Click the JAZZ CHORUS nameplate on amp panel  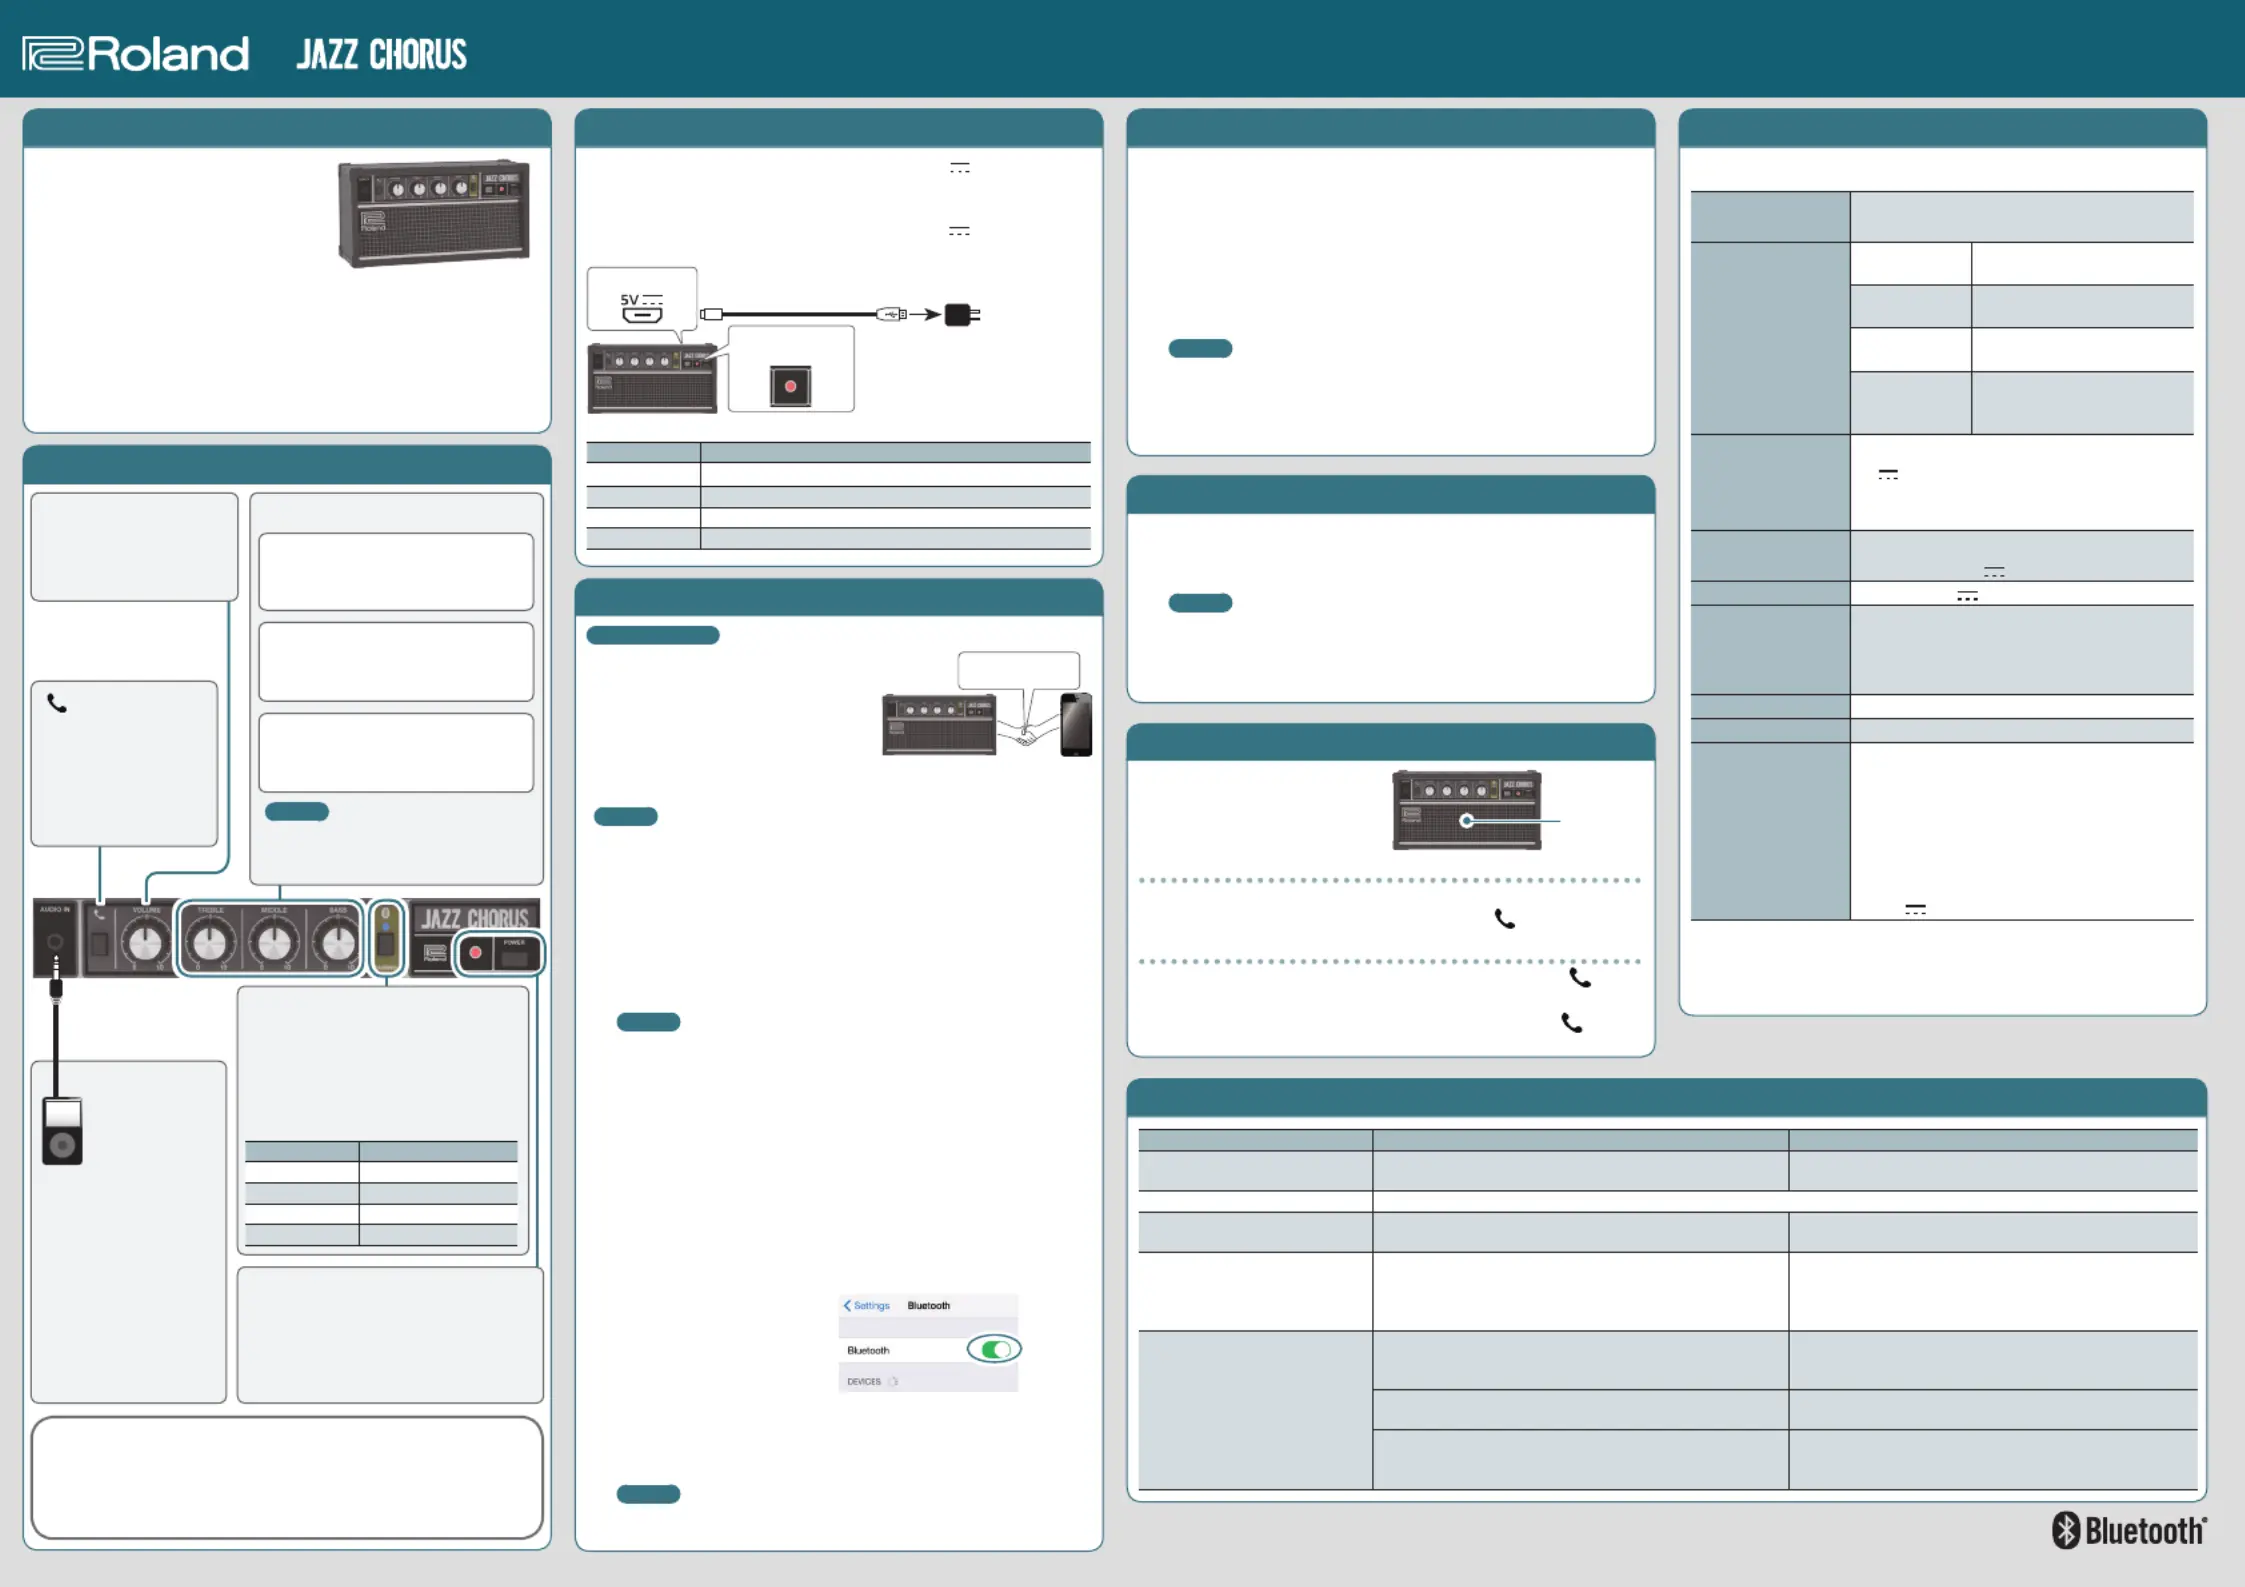click(x=474, y=917)
